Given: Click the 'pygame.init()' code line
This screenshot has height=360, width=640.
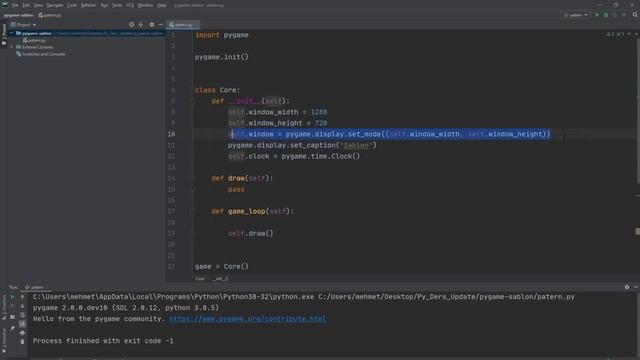Looking at the screenshot, I should [222, 57].
